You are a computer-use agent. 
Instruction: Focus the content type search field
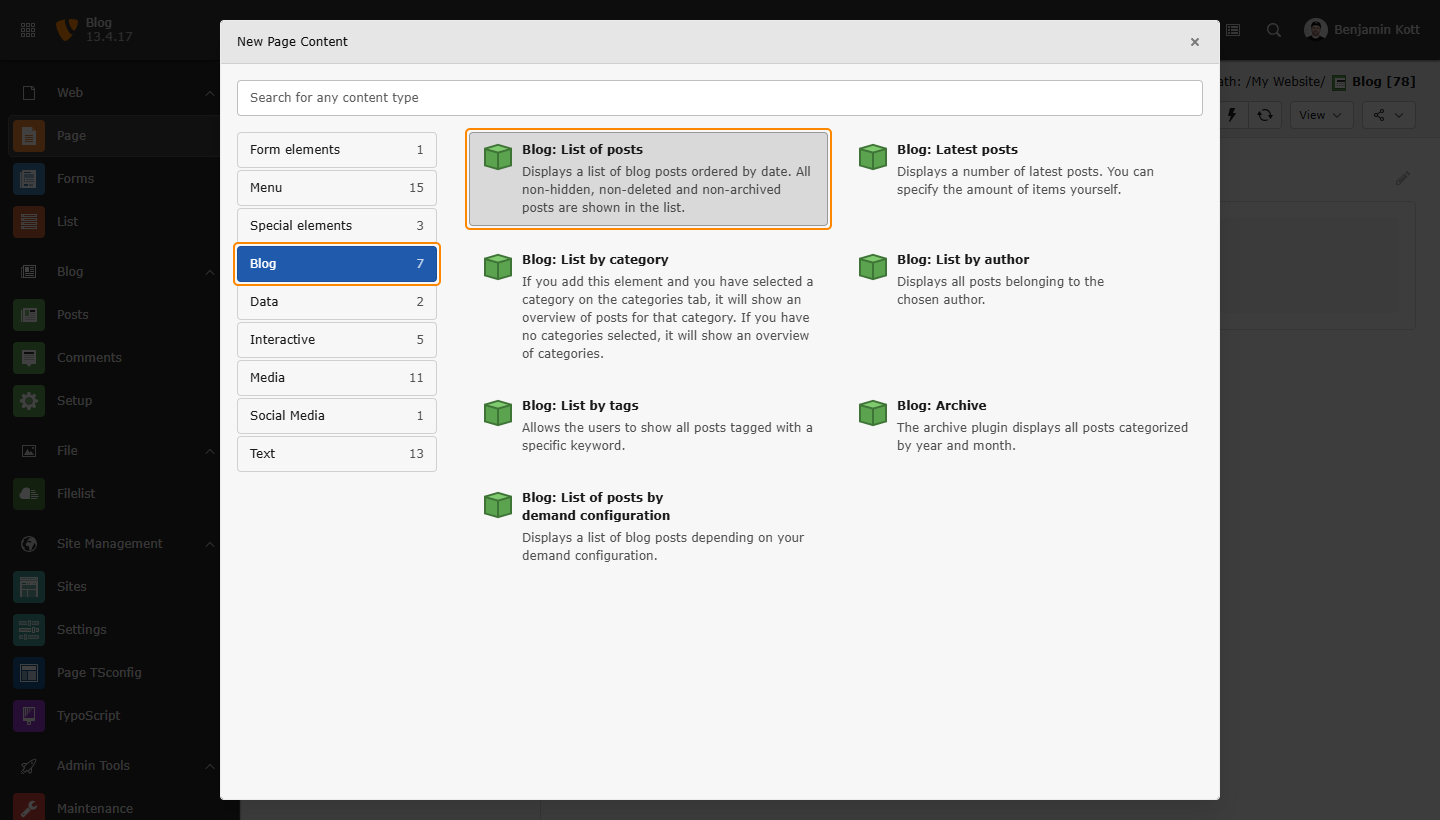[719, 98]
